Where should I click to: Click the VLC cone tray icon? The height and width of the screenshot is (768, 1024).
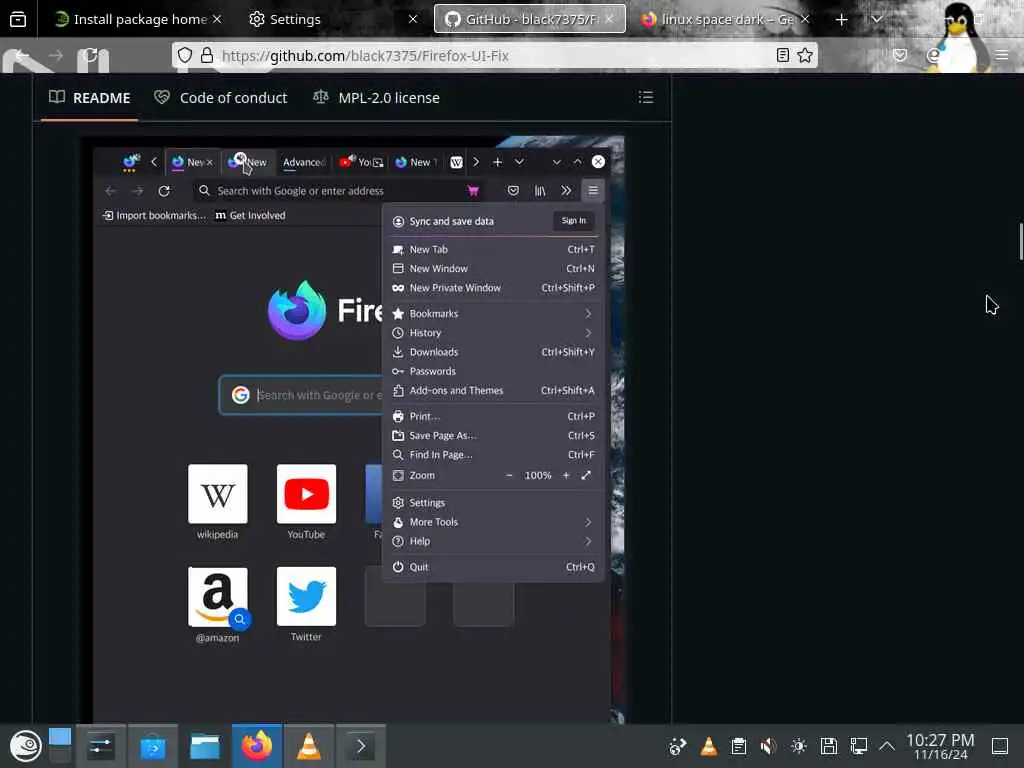(x=709, y=746)
